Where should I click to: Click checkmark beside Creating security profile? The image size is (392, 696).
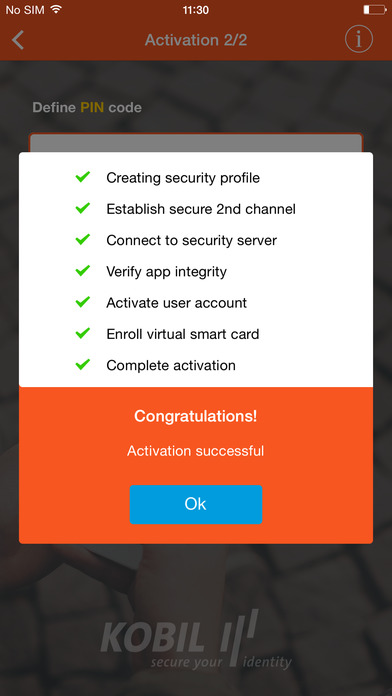click(x=83, y=177)
